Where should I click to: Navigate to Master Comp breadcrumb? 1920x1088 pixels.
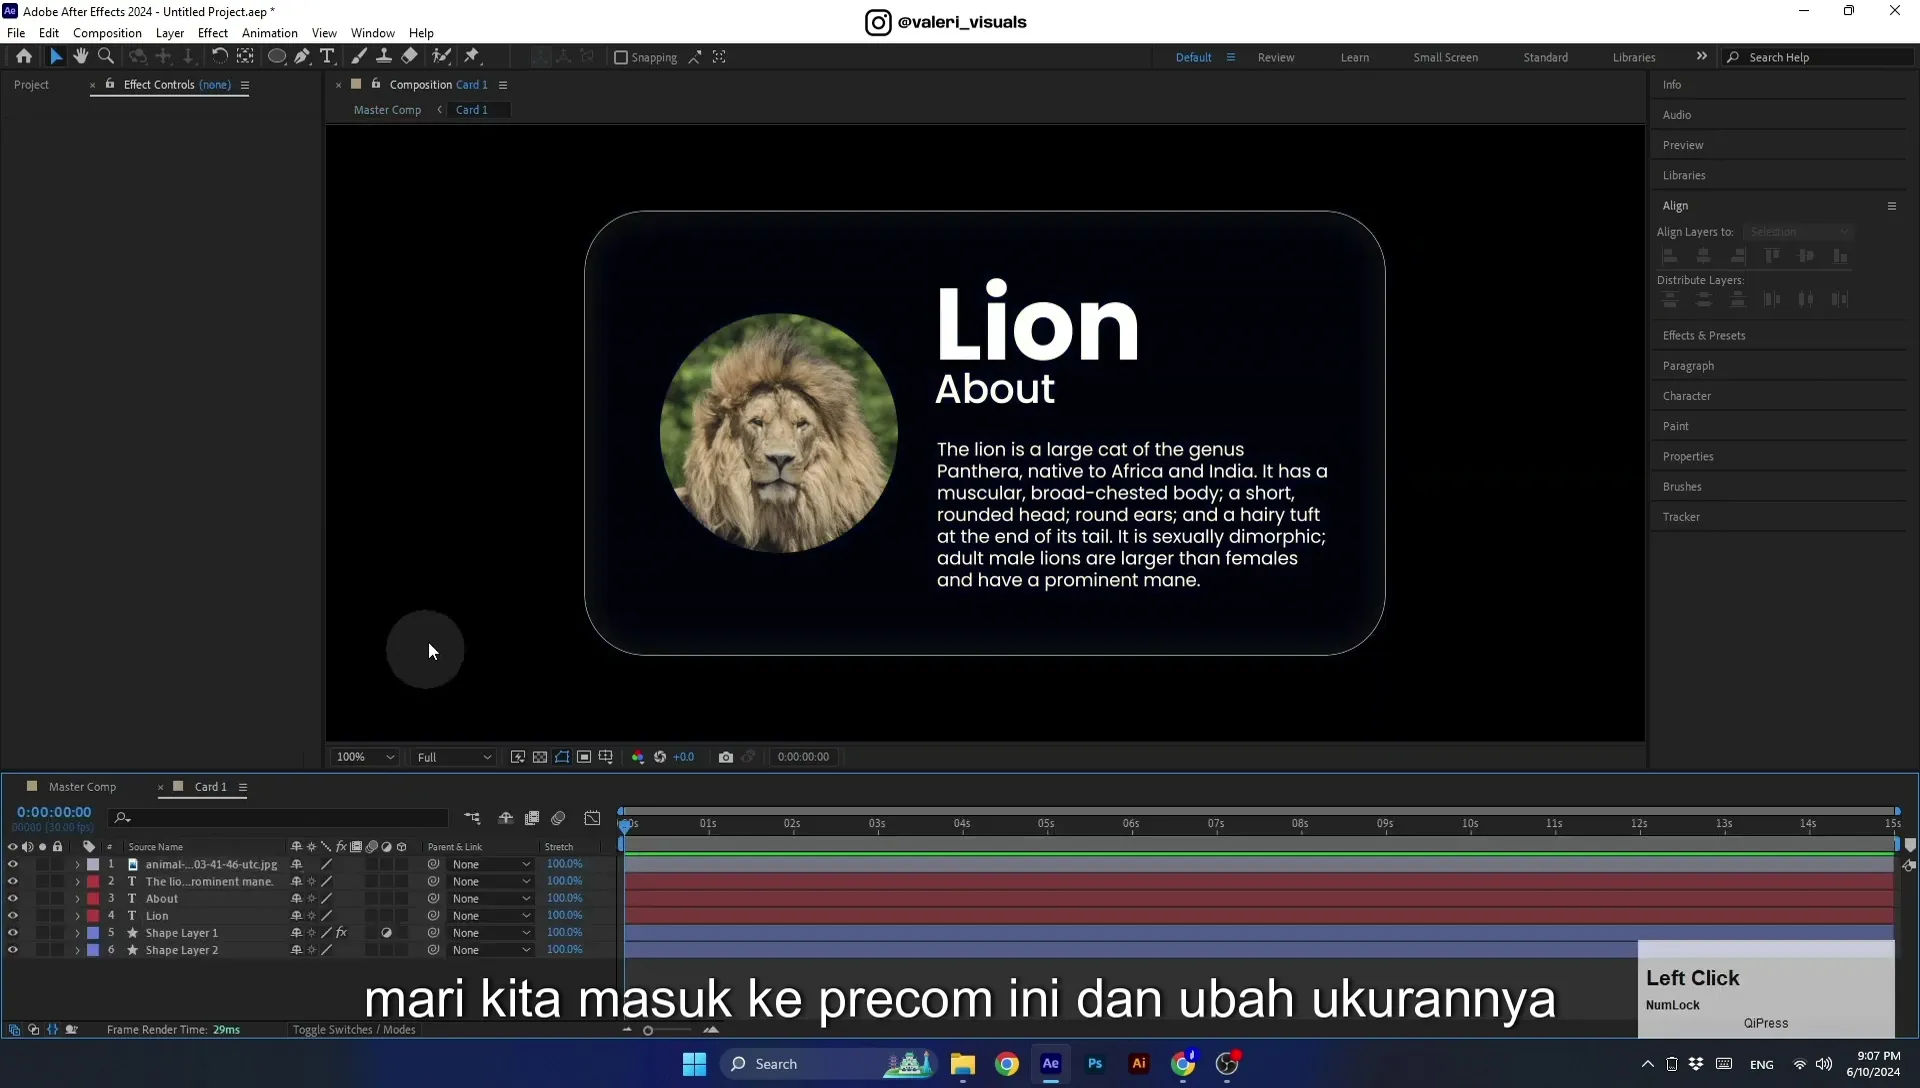(x=387, y=110)
